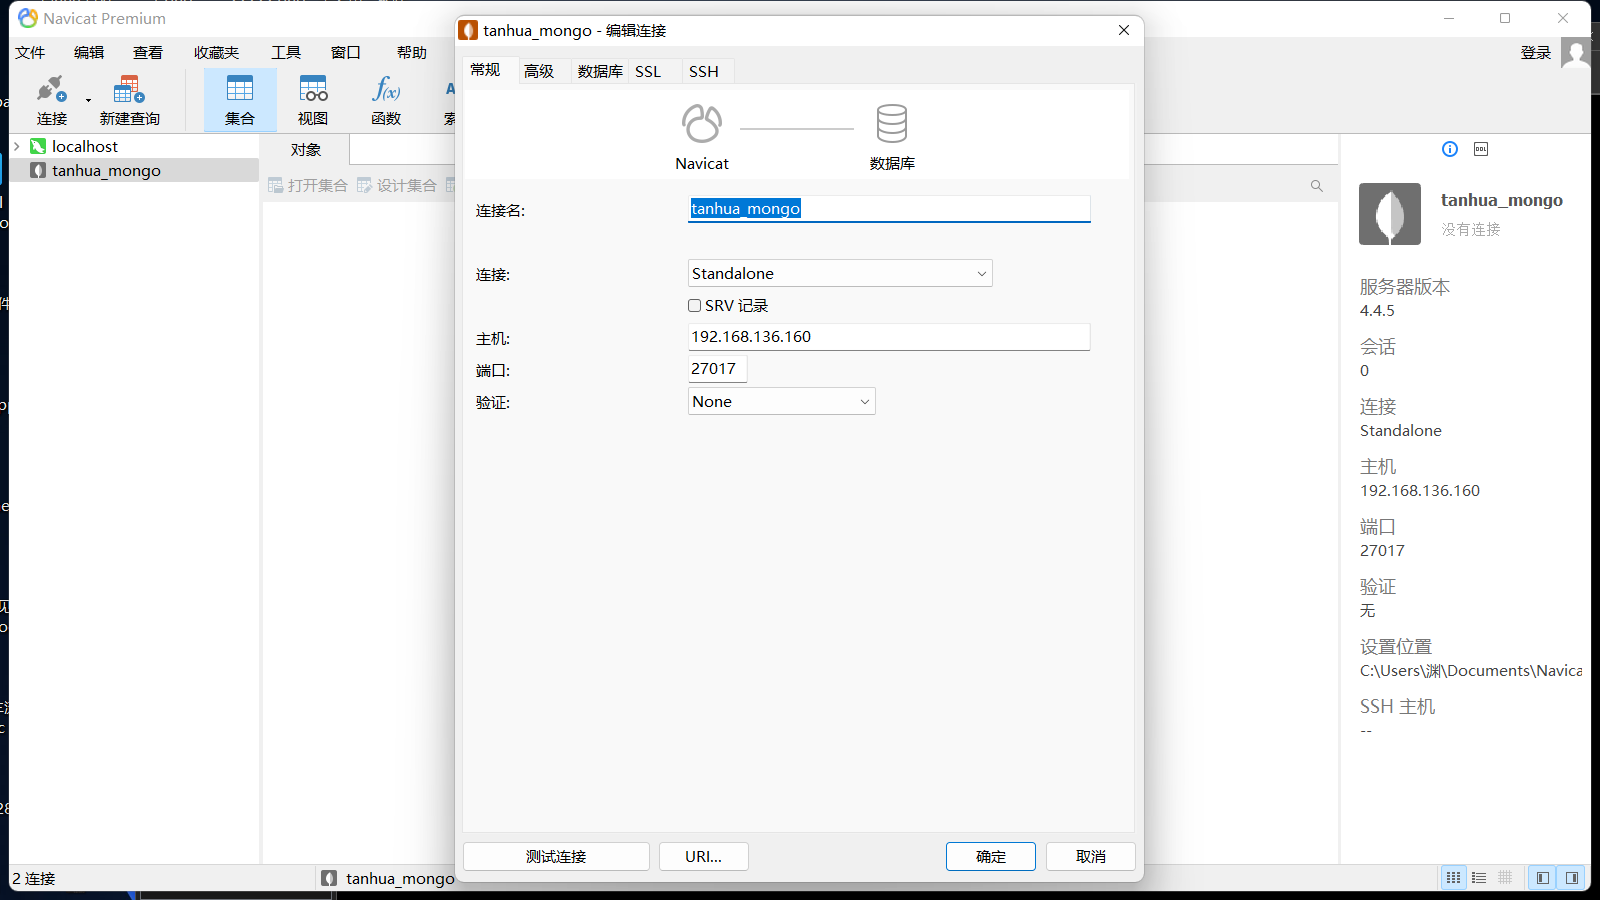Open the 验证 None dropdown
Screen dimensions: 1600x900
[x=781, y=401]
